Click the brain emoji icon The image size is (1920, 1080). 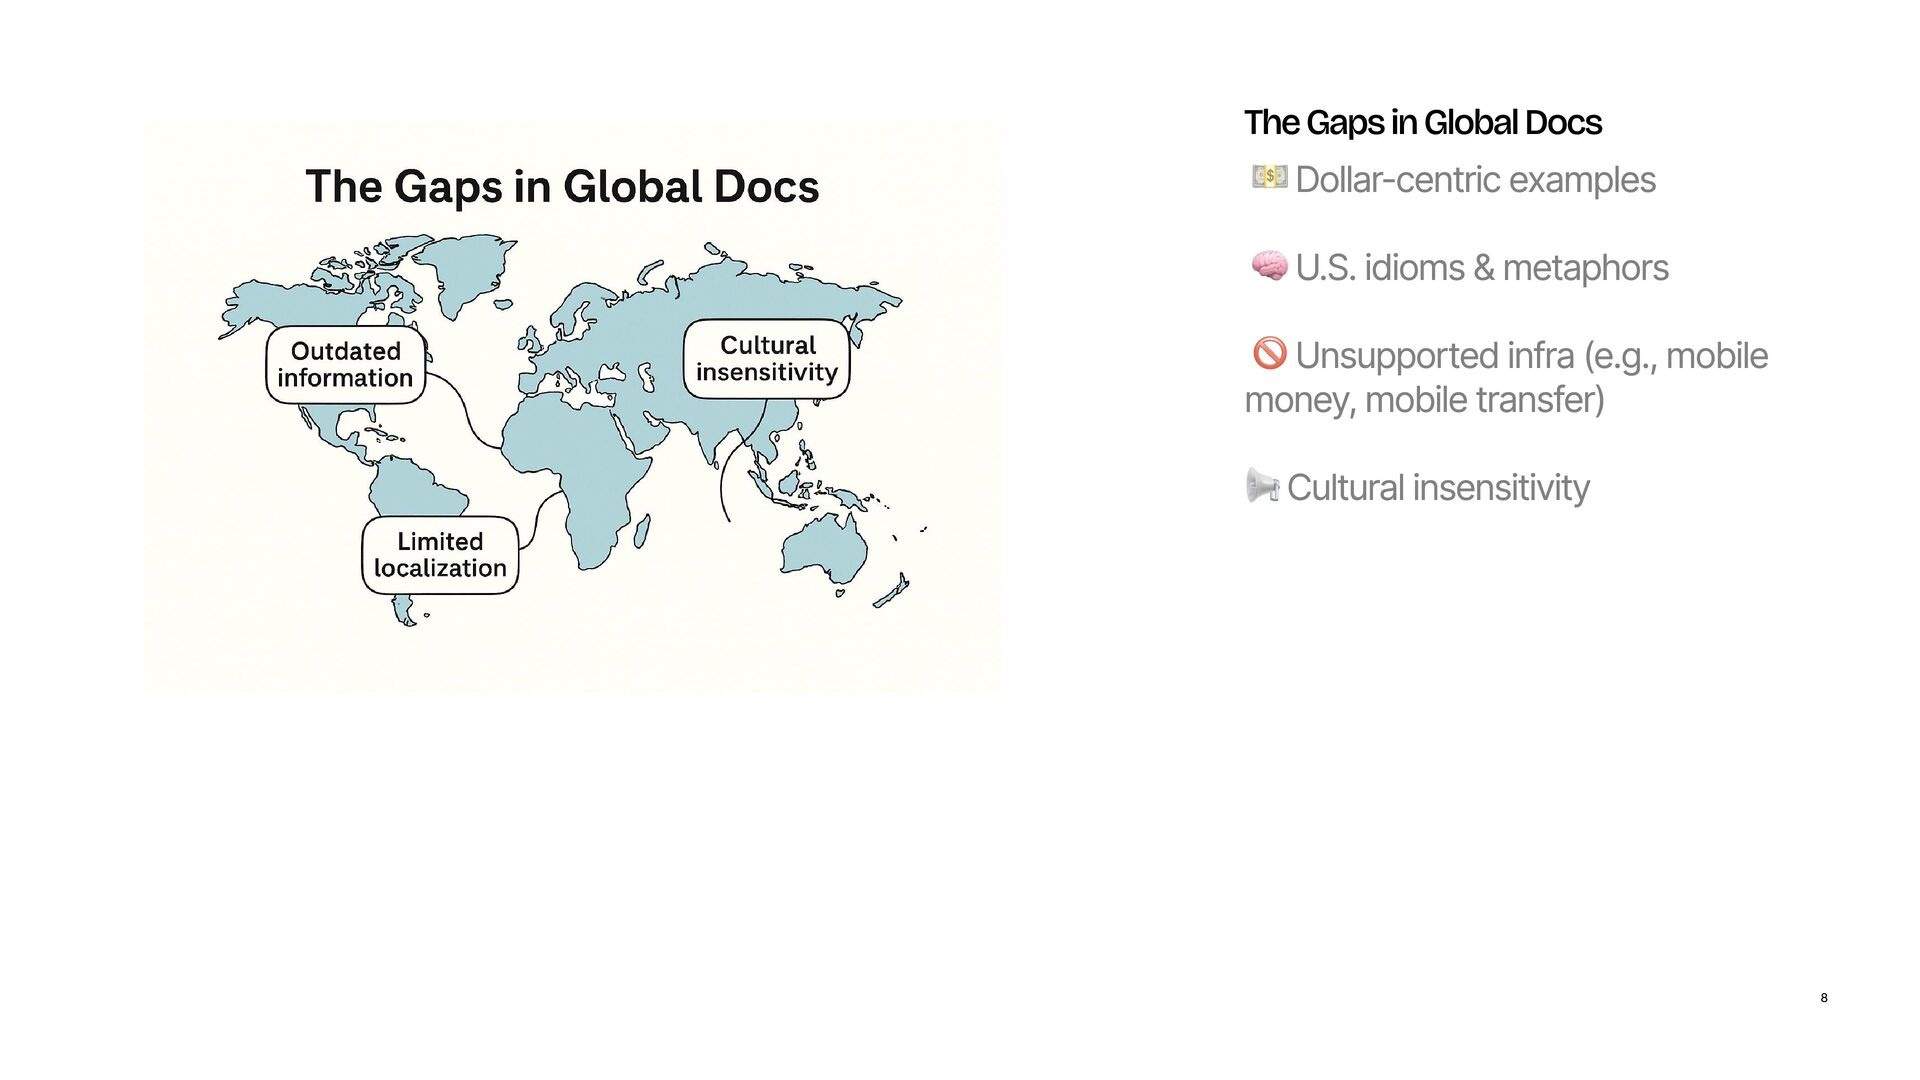click(x=1269, y=266)
